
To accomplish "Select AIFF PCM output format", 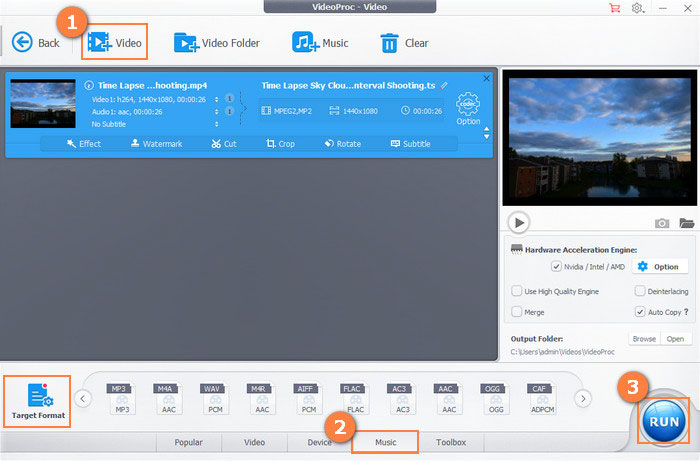I will coord(308,398).
